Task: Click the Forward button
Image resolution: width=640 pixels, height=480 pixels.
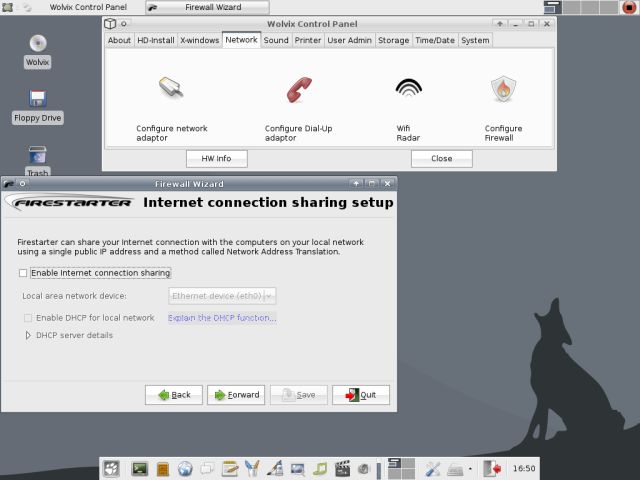Action: (x=236, y=395)
